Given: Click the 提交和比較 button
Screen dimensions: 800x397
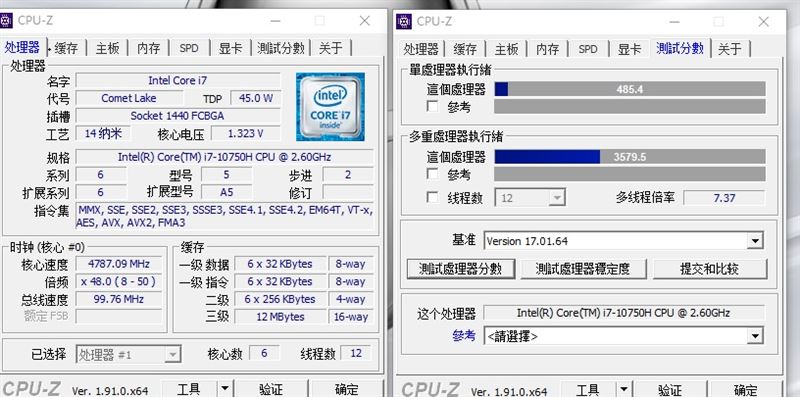Looking at the screenshot, I should pyautogui.click(x=710, y=269).
